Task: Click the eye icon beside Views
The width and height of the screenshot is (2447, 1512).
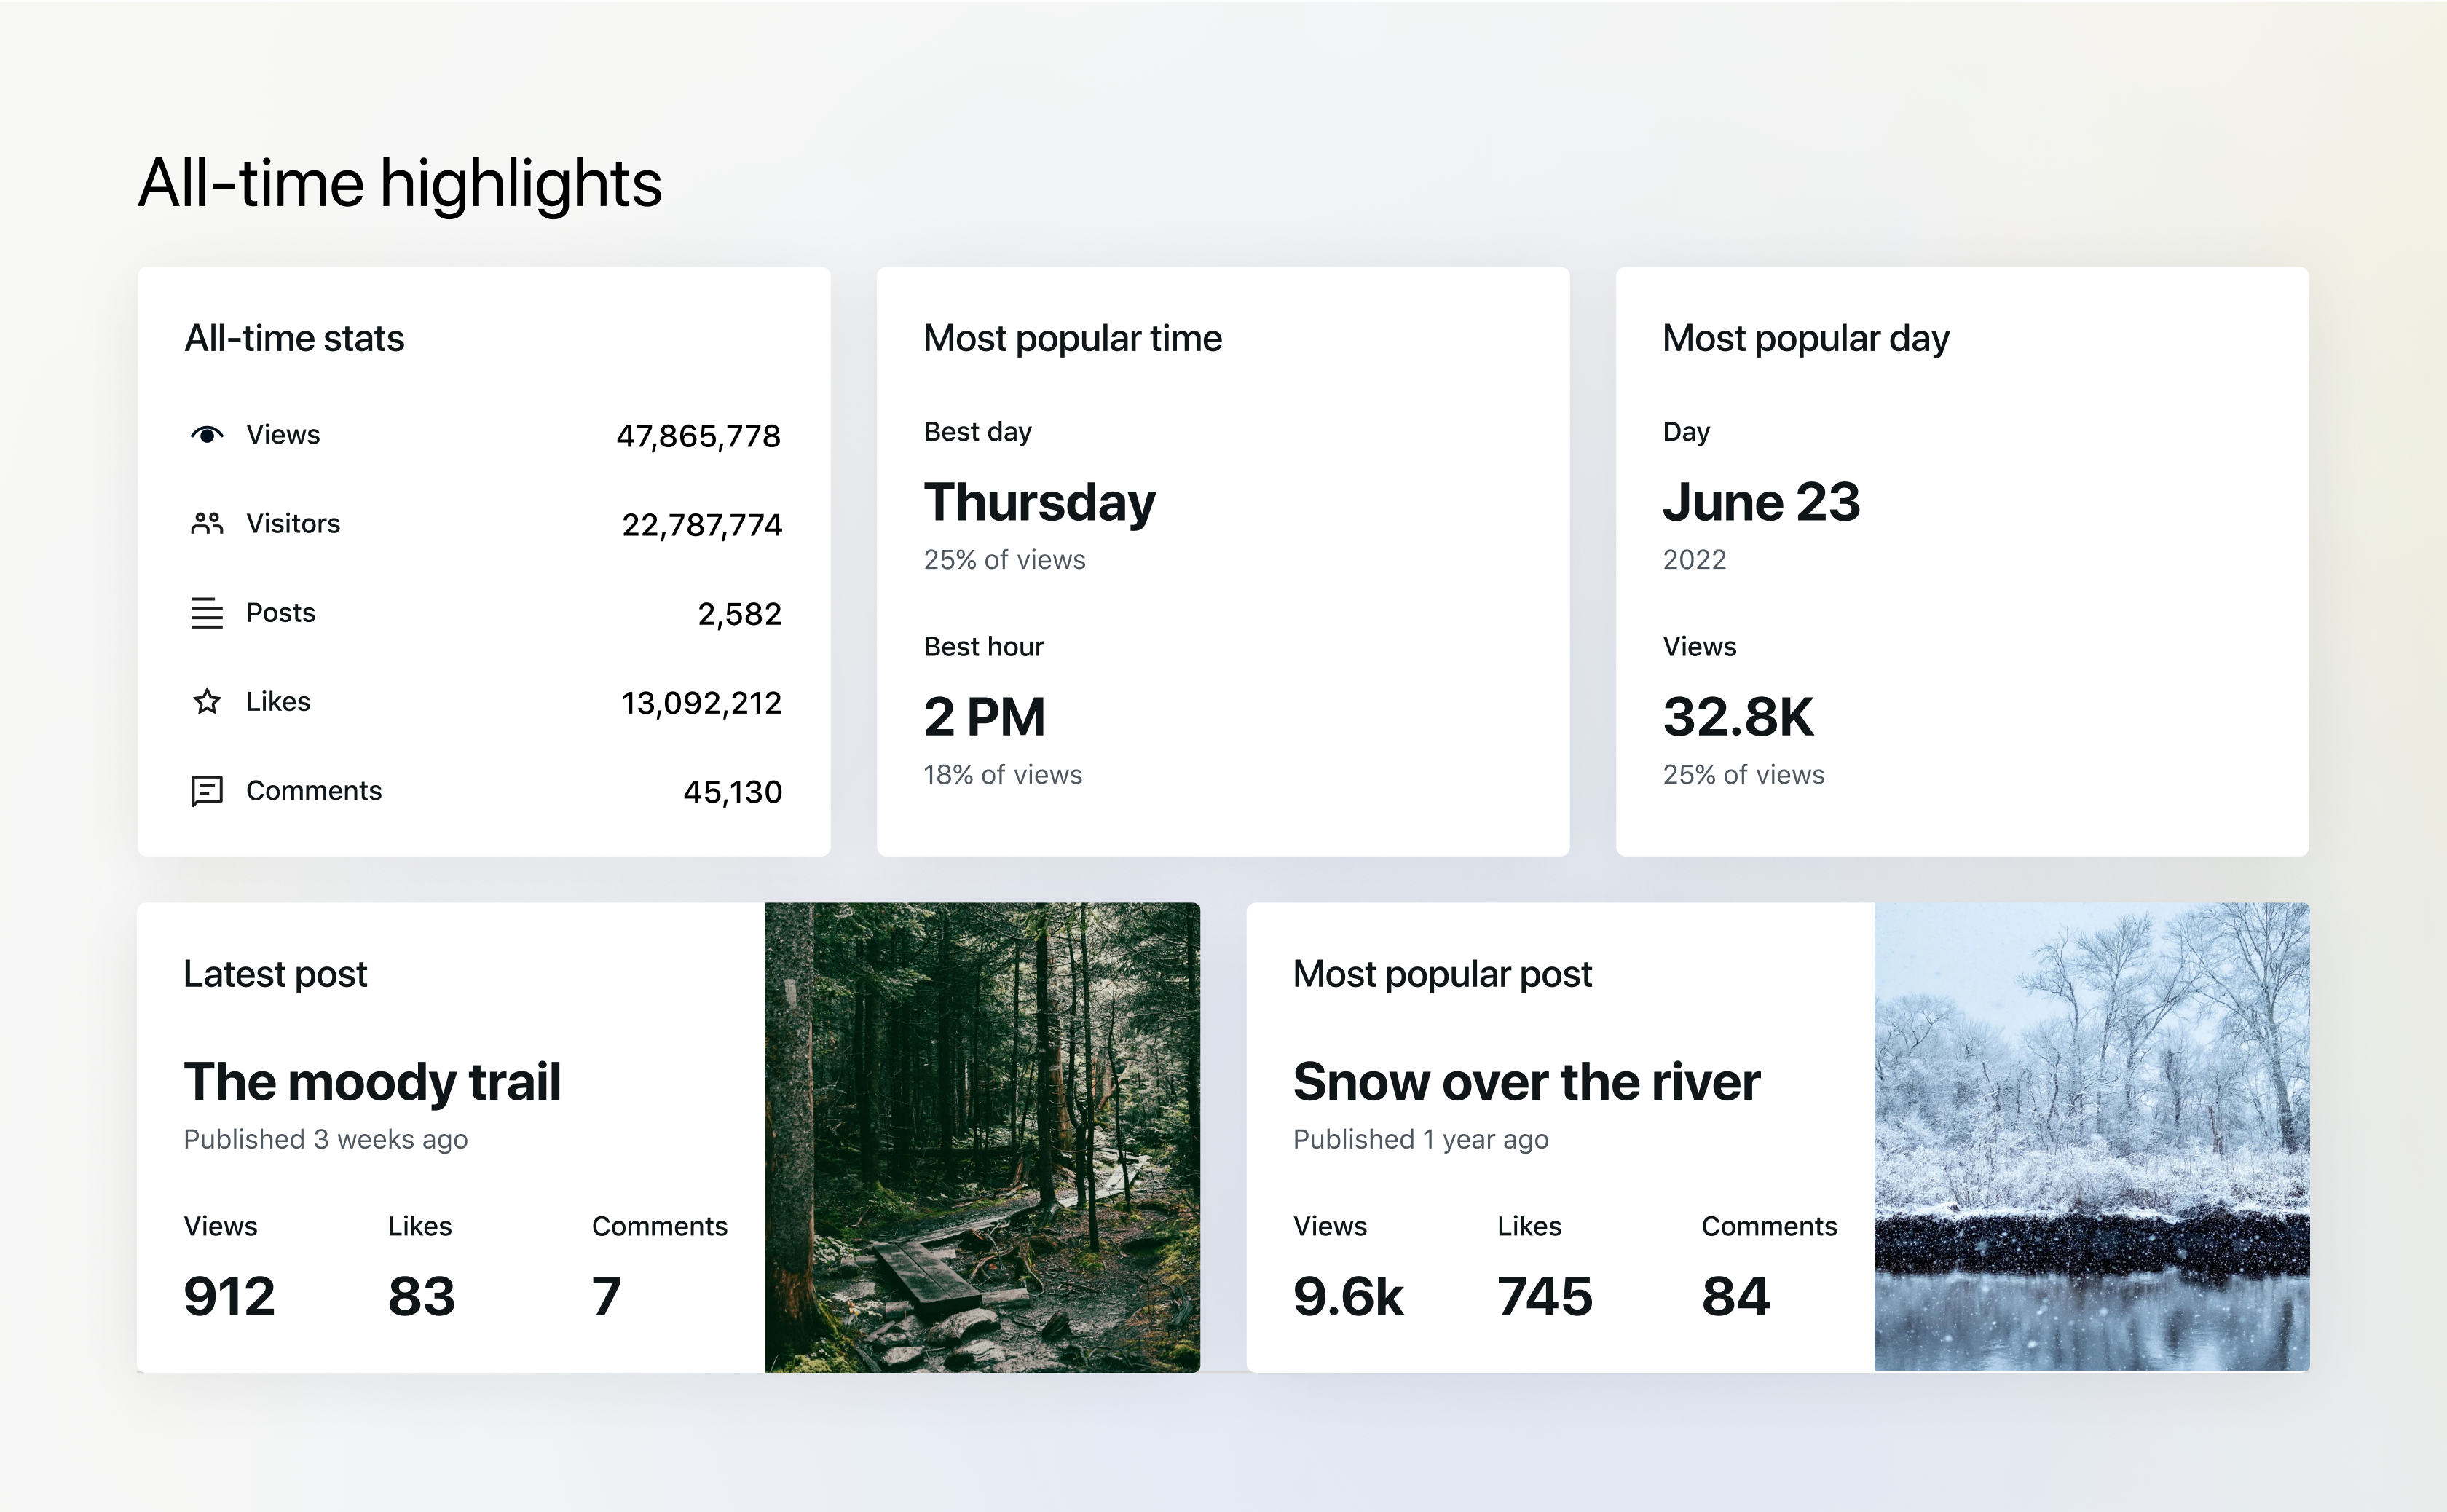Action: tap(207, 435)
